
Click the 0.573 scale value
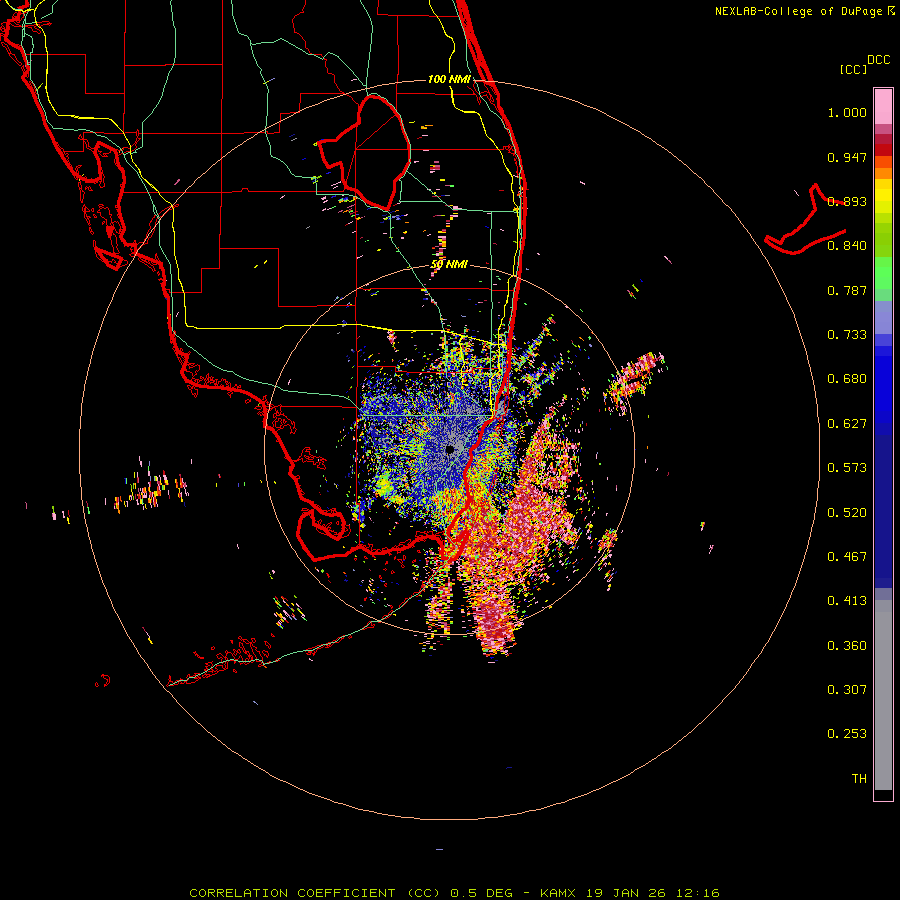847,468
